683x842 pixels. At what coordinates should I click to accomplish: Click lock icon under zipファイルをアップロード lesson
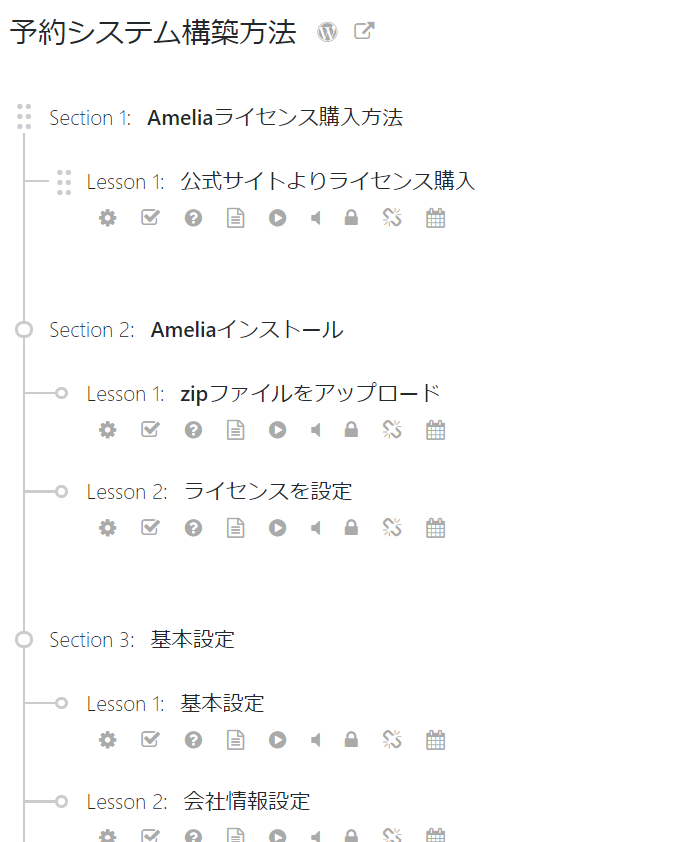tap(351, 430)
